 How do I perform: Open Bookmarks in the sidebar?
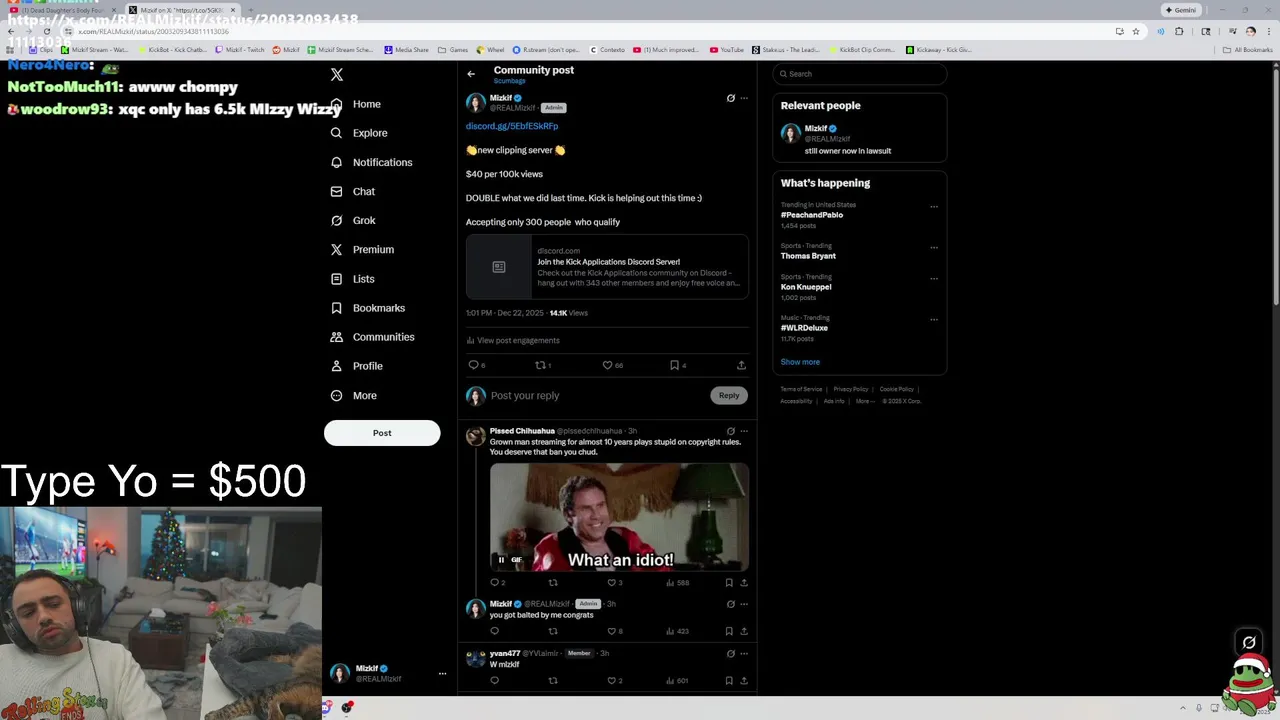[367, 308]
